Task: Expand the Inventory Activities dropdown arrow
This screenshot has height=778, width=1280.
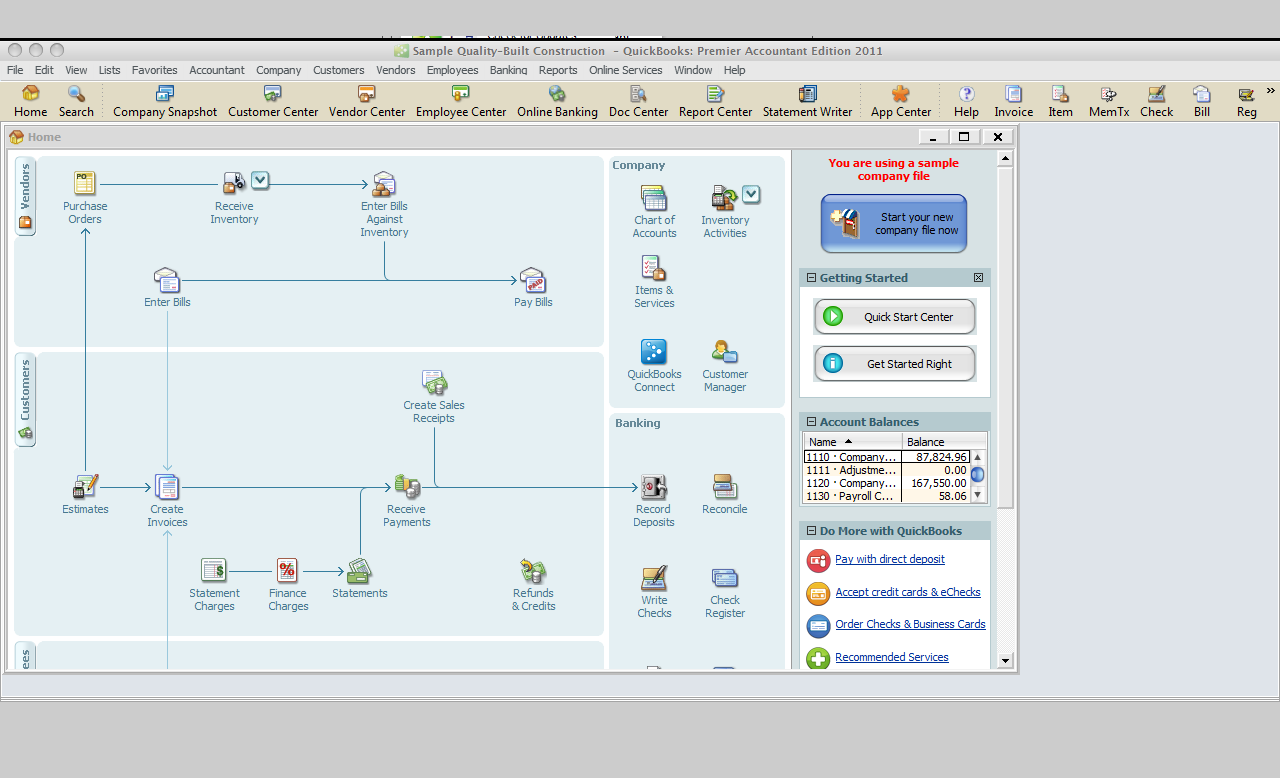Action: (x=751, y=194)
